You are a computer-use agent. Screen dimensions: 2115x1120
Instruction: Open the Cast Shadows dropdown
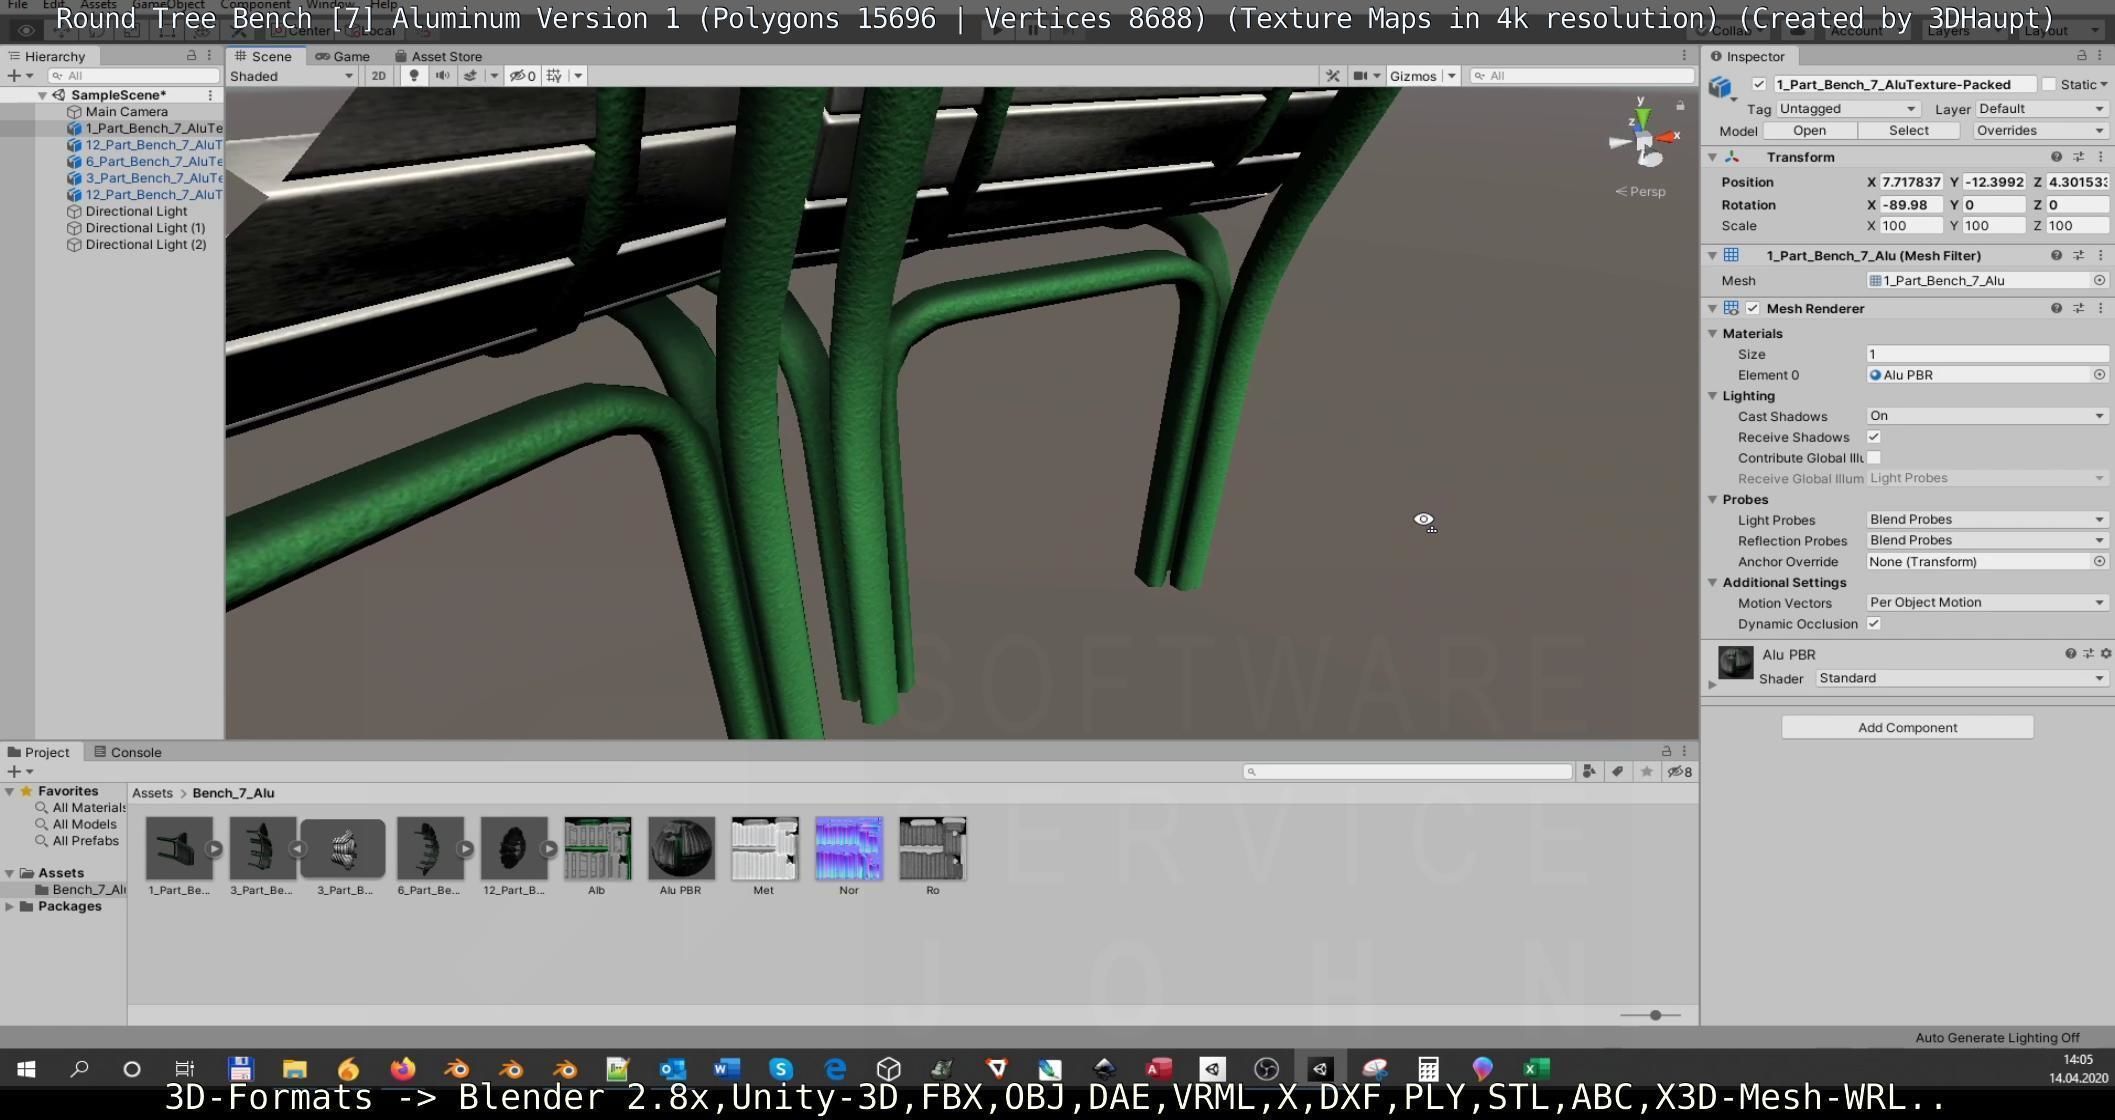point(1986,416)
